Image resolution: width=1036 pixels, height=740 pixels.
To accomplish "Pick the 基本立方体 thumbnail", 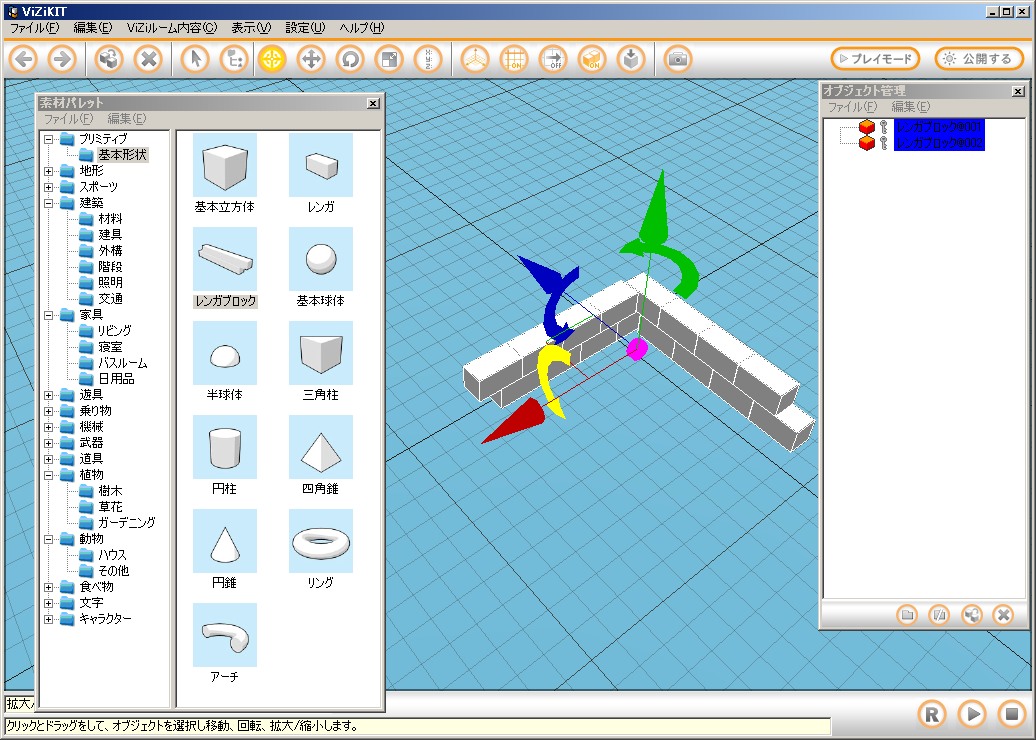I will (x=225, y=165).
